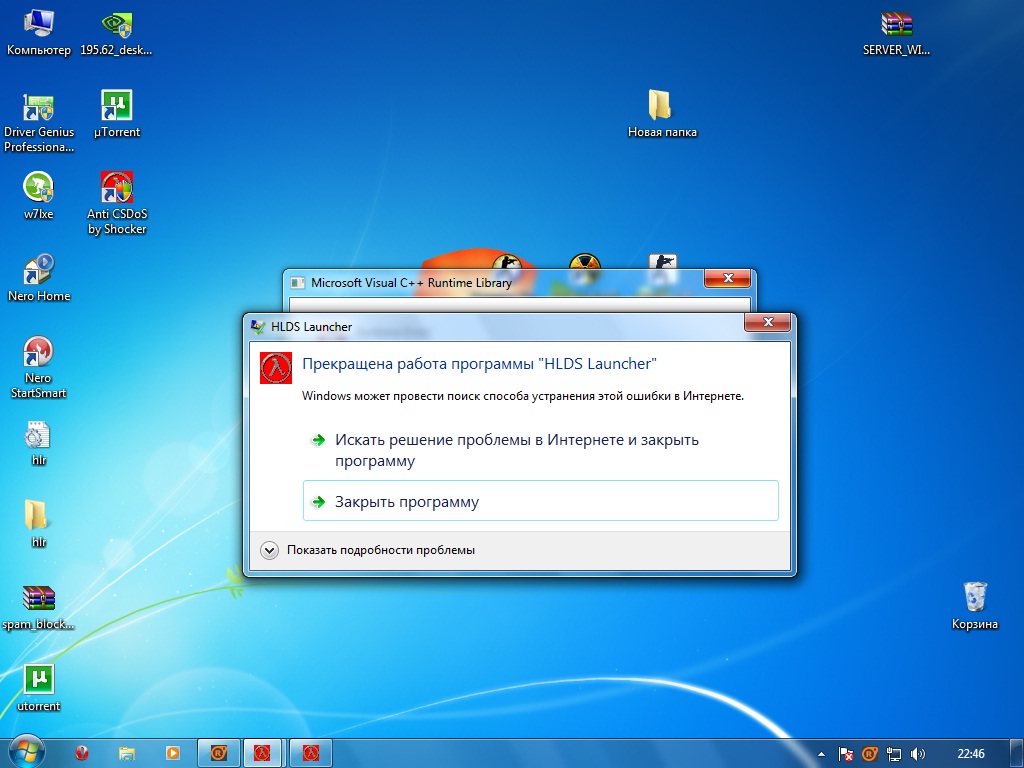Select 'Искать решение проблемы в Интернете' option
Viewport: 1024px width, 768px height.
[540, 450]
